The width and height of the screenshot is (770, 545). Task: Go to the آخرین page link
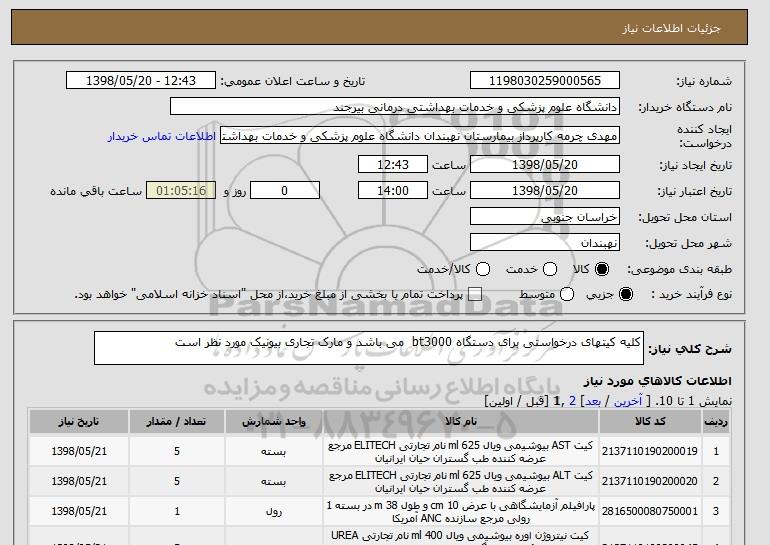pos(628,401)
